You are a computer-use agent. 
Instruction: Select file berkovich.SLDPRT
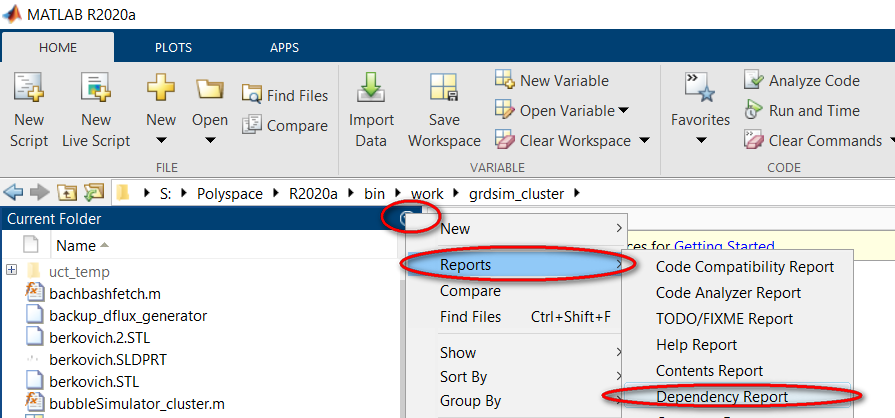[108, 360]
